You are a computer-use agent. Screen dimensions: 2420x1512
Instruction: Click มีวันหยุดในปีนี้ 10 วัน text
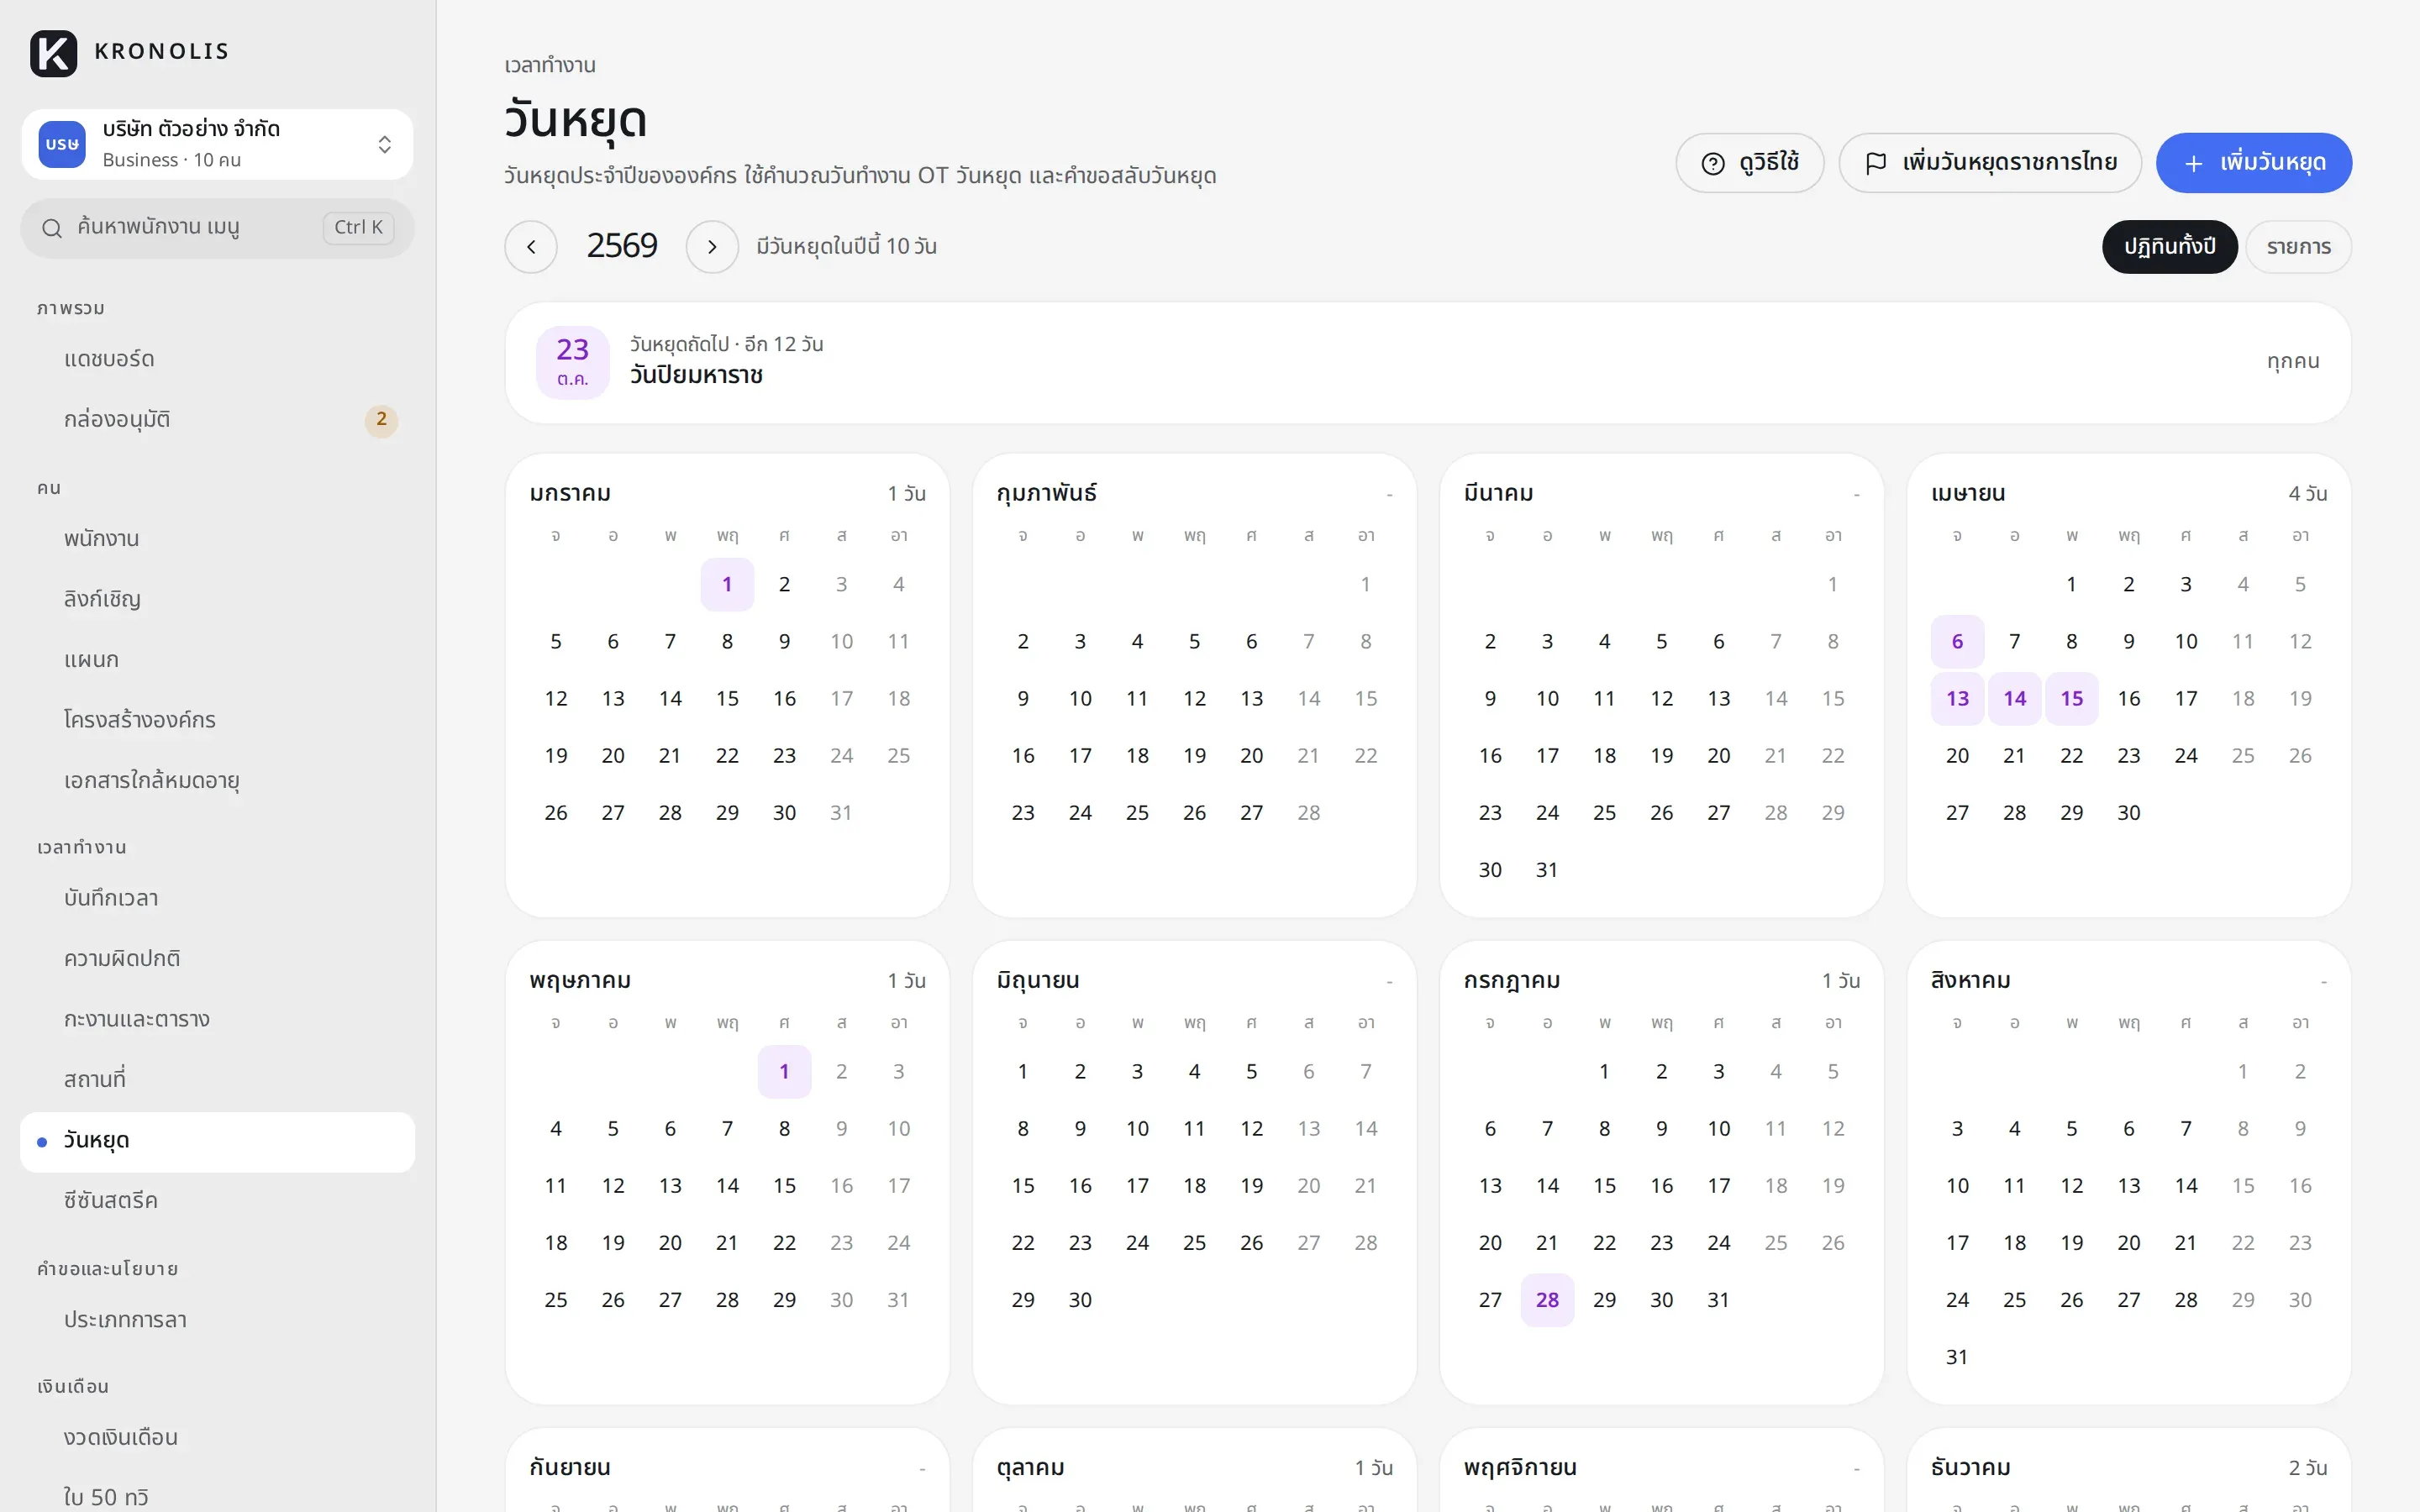[x=846, y=247]
